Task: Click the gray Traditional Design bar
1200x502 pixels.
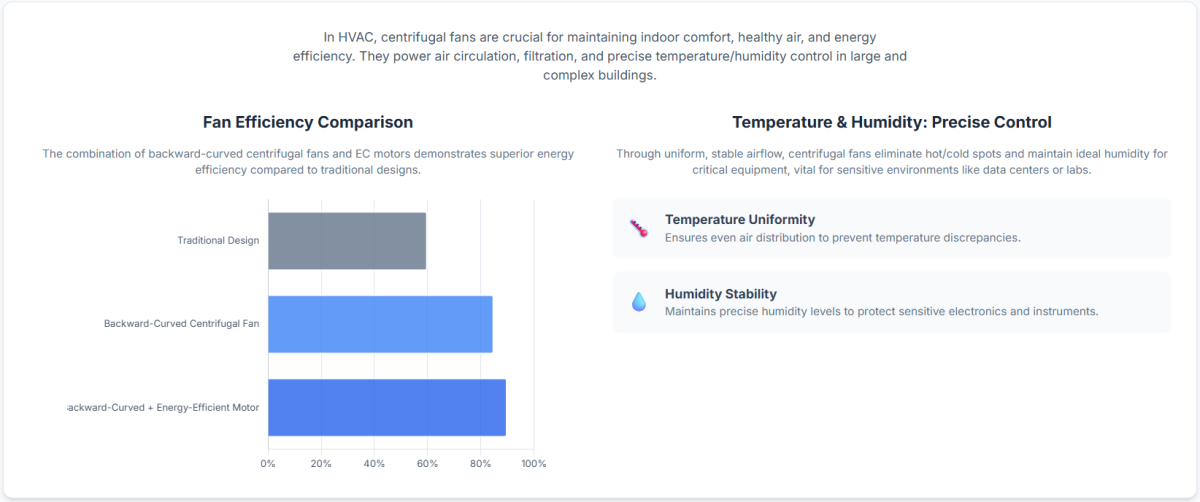Action: click(x=347, y=241)
